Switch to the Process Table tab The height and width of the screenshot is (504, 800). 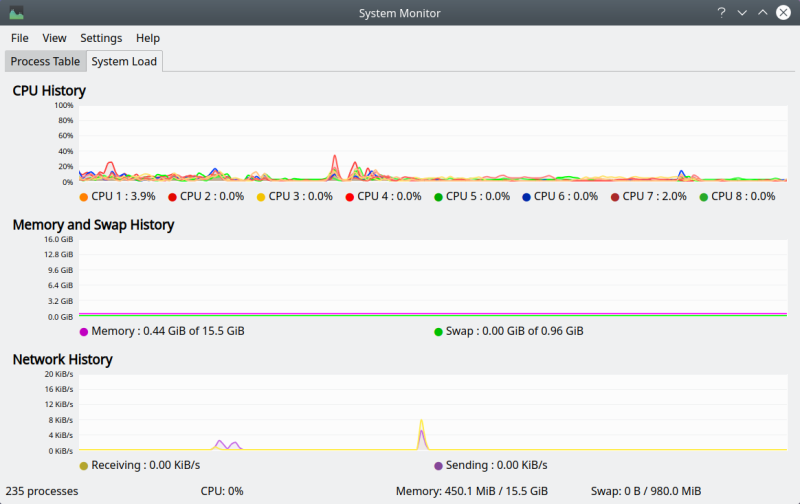(45, 62)
